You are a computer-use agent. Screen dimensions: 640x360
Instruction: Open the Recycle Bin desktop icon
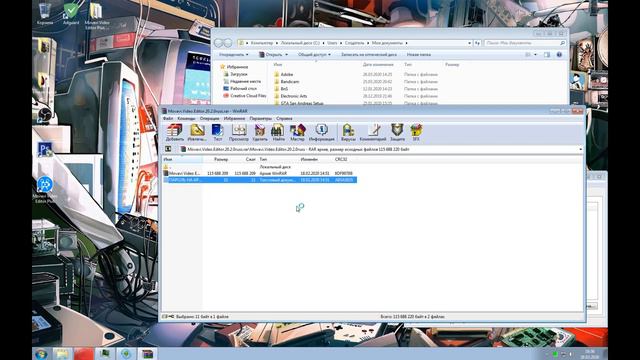coord(45,13)
